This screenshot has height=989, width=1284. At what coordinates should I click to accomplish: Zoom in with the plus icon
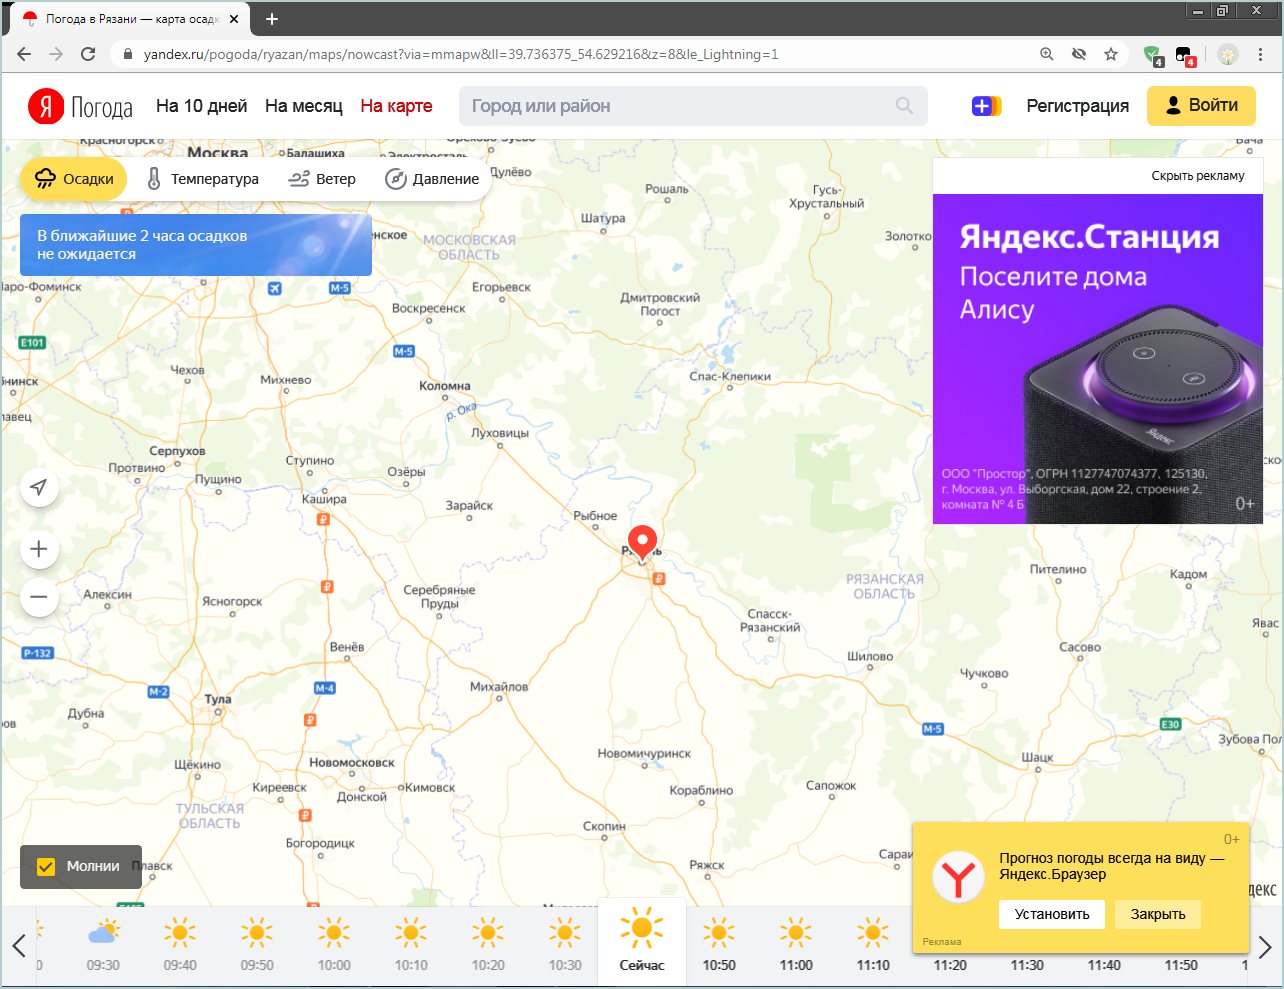(x=38, y=548)
